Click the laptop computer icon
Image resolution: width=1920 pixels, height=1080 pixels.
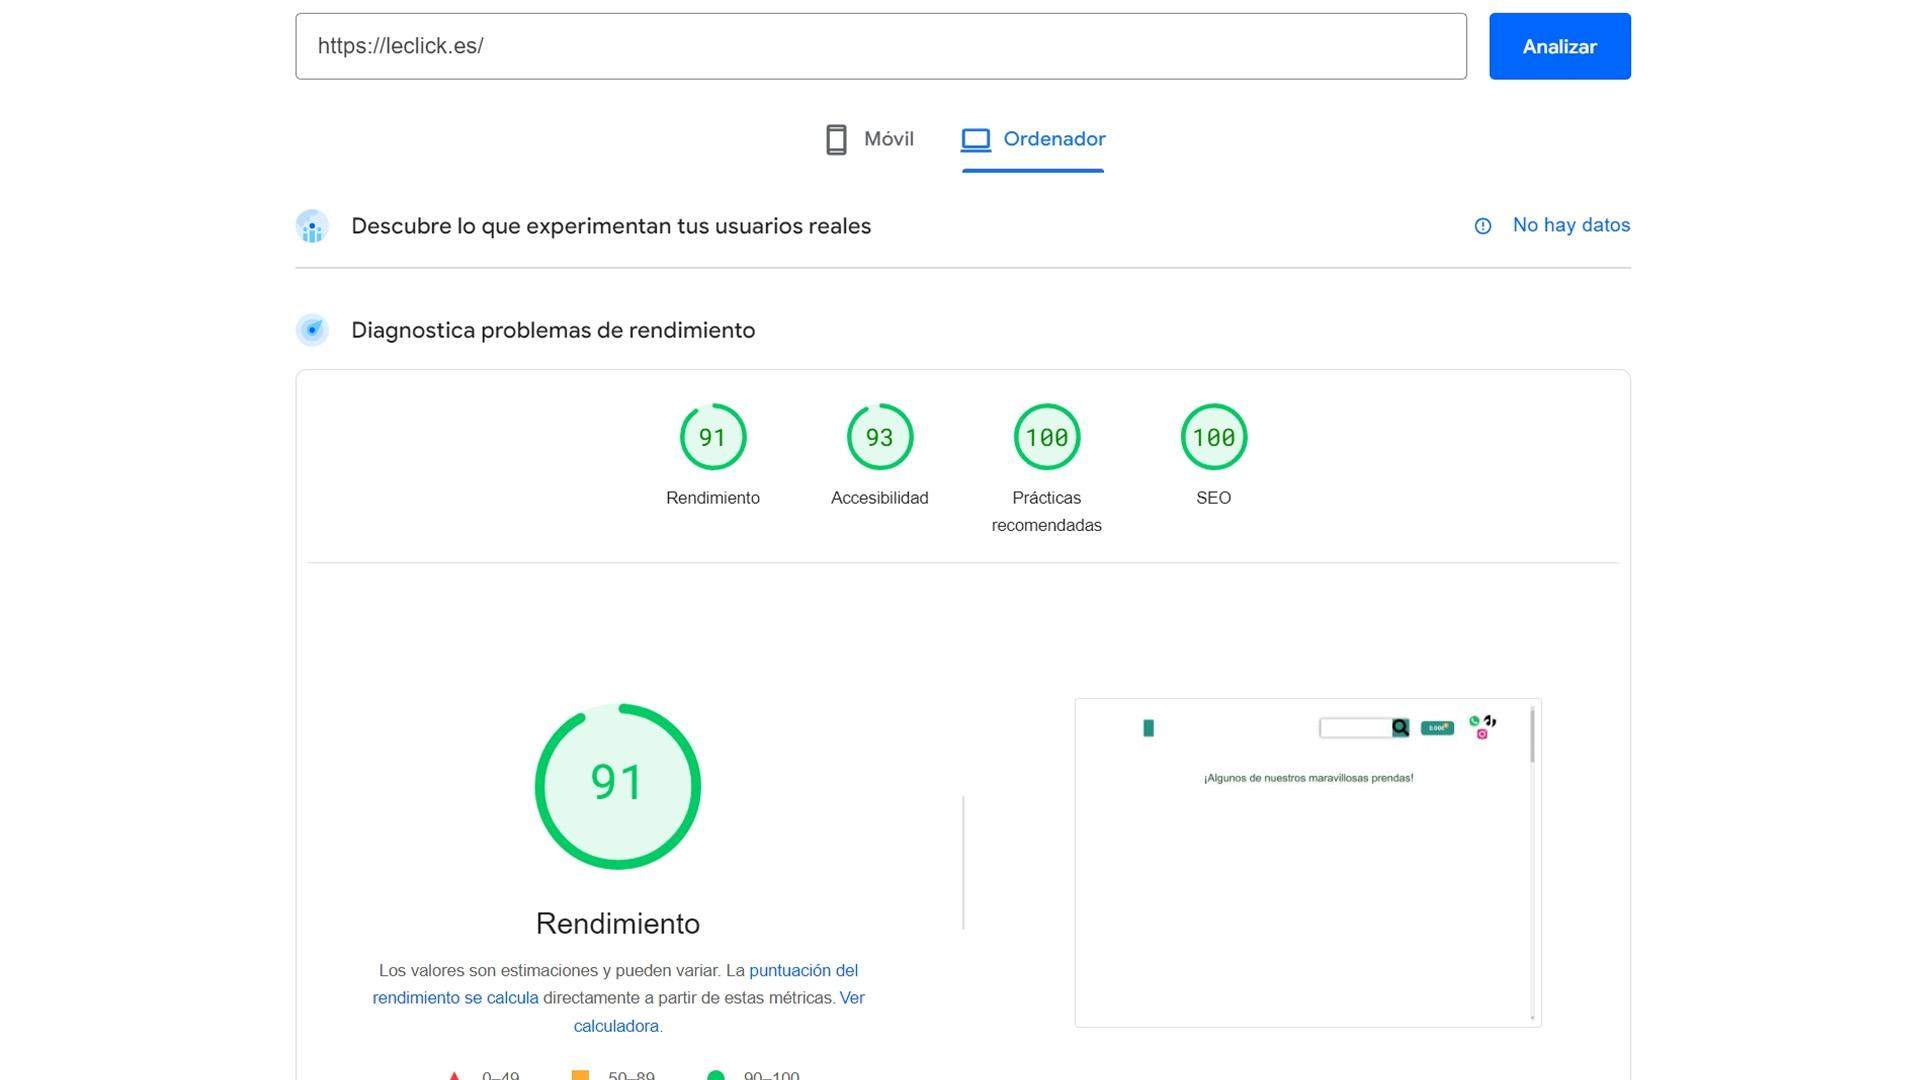pos(976,139)
